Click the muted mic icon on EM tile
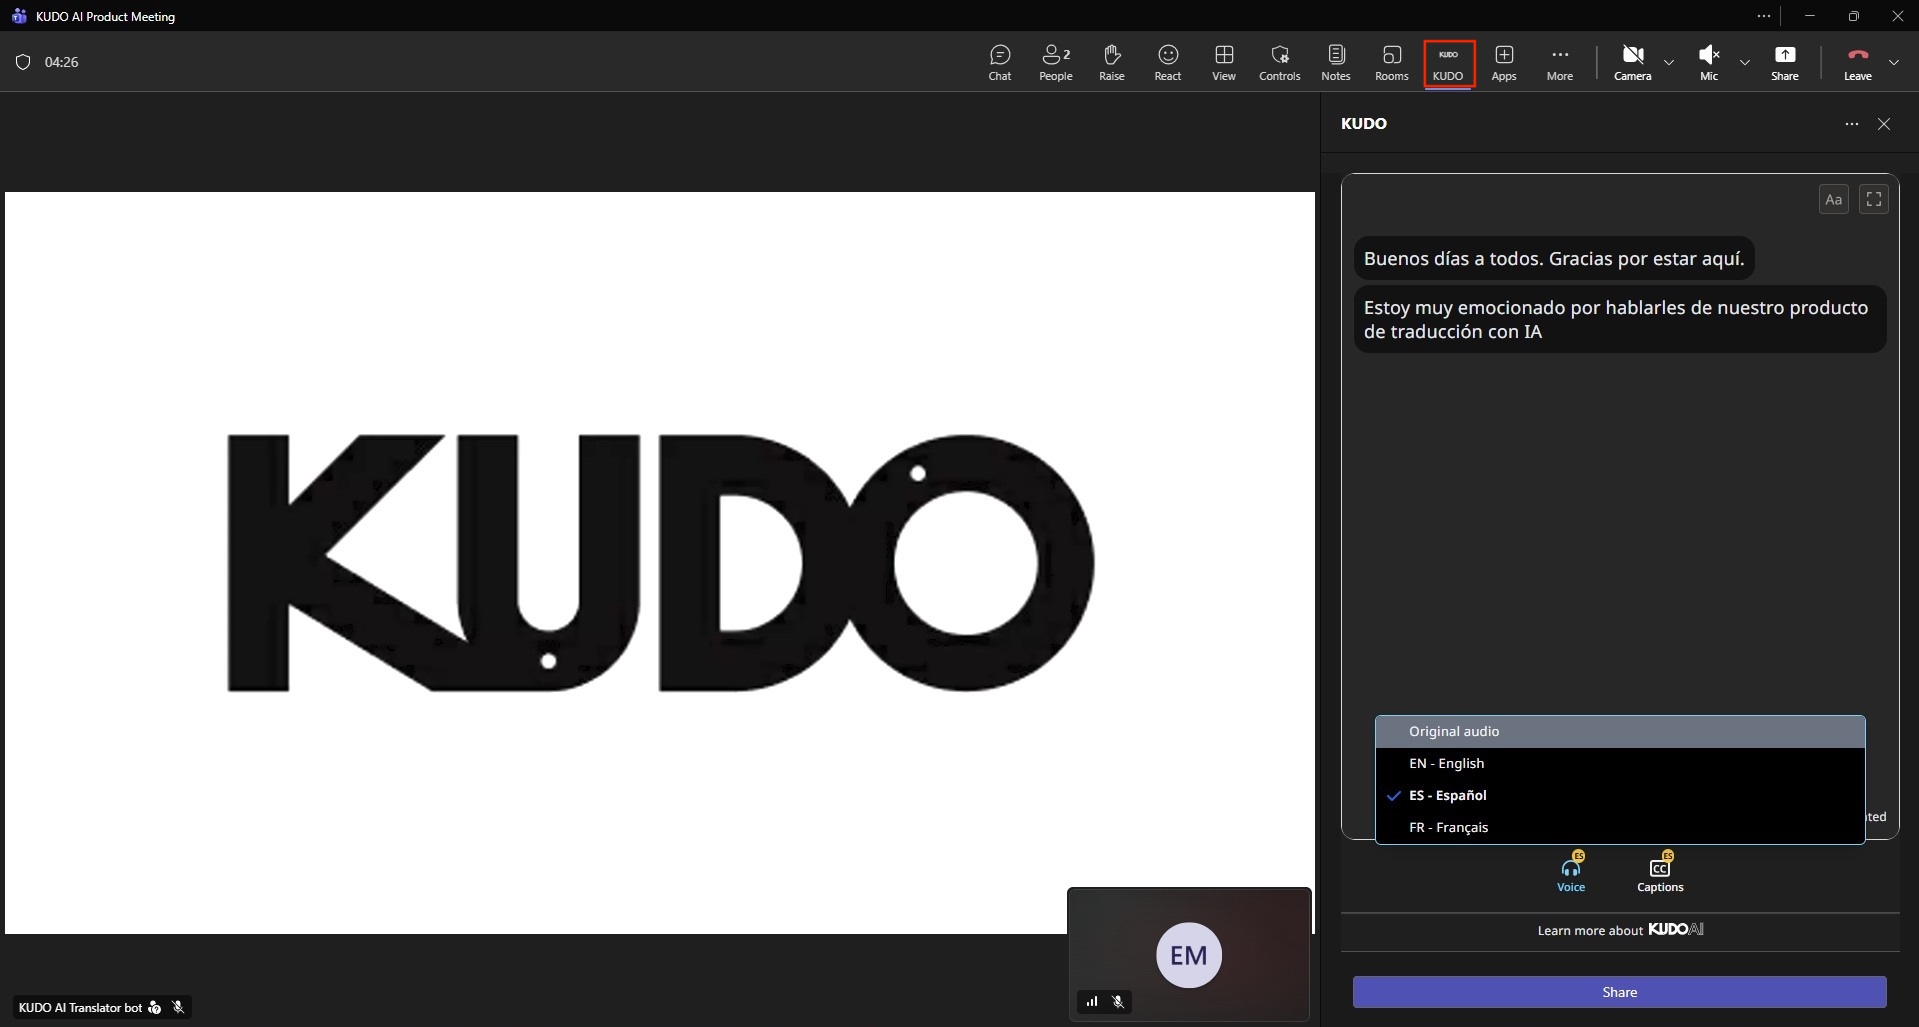This screenshot has width=1919, height=1027. [1118, 1001]
